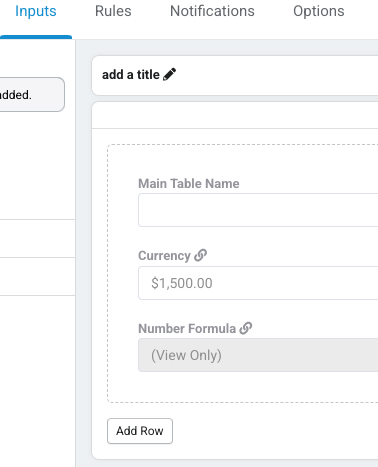Focus the Main Table Name input field
The height and width of the screenshot is (467, 378).
pos(258,210)
